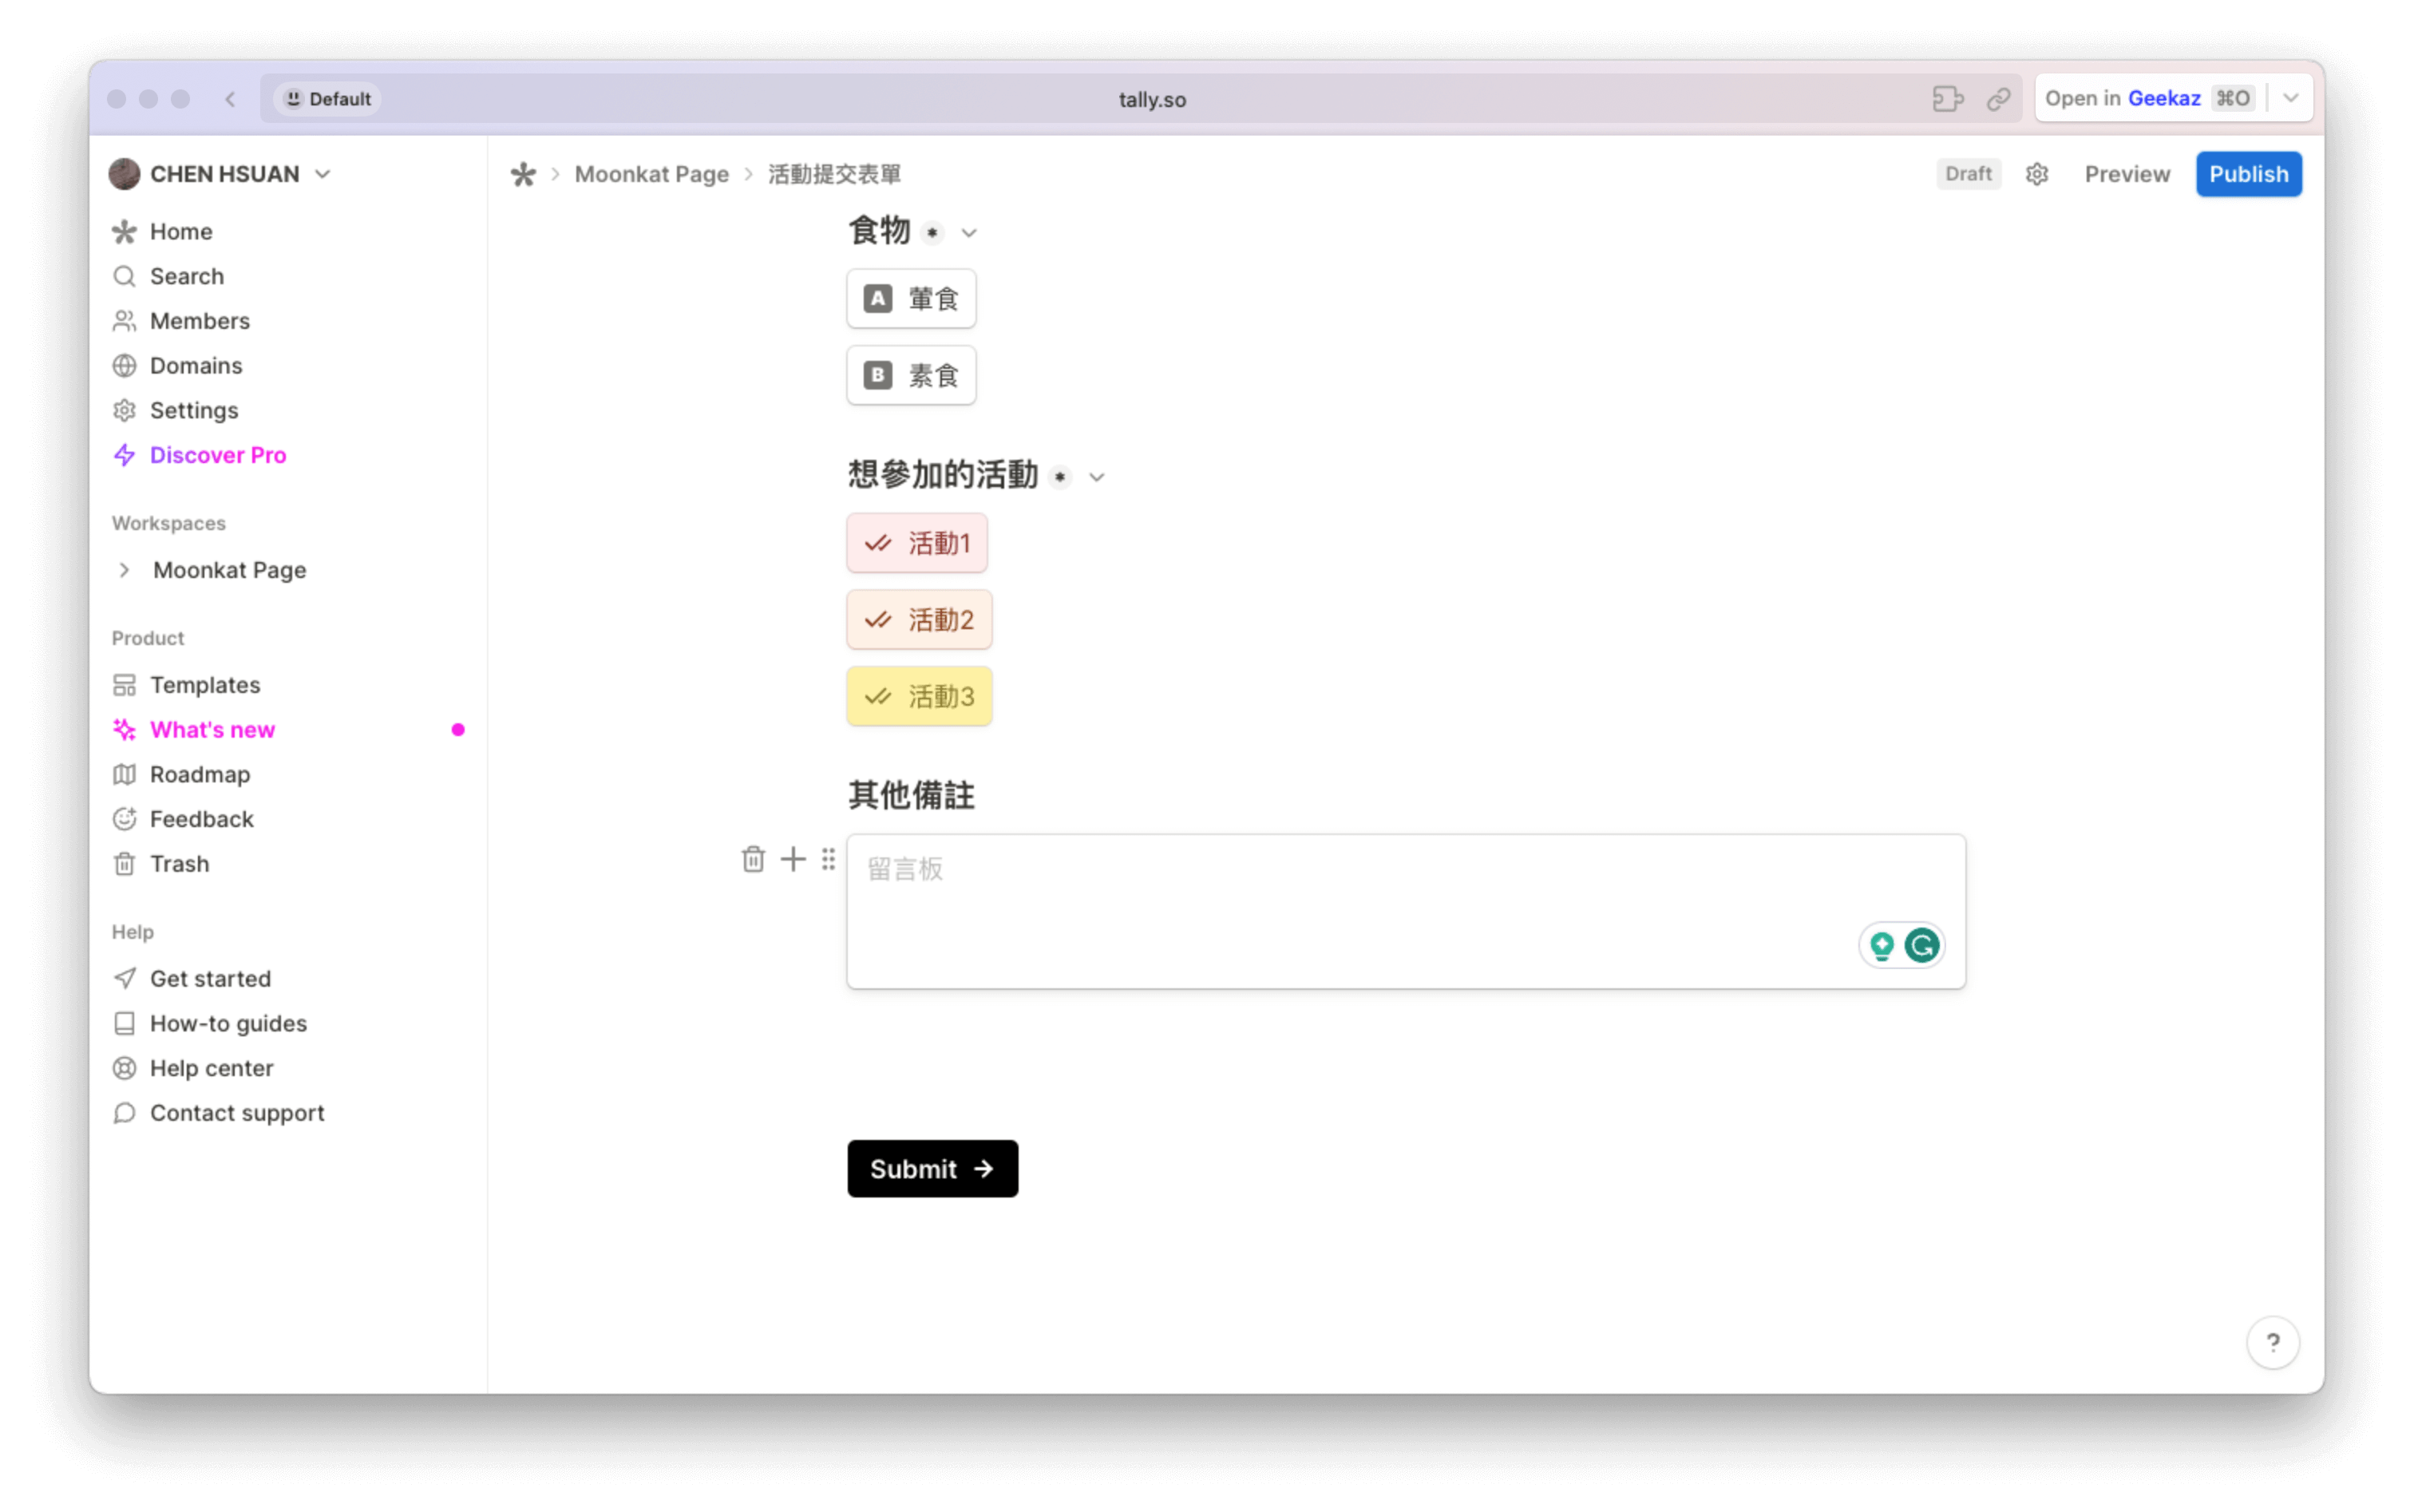Viewport: 2414px width, 1512px height.
Task: Toggle the 活動2 checkbox option
Action: 918,620
